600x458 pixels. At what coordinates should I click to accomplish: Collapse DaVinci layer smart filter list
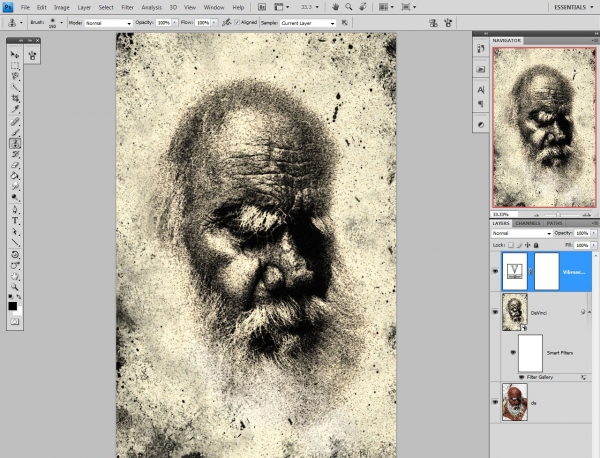[x=589, y=312]
